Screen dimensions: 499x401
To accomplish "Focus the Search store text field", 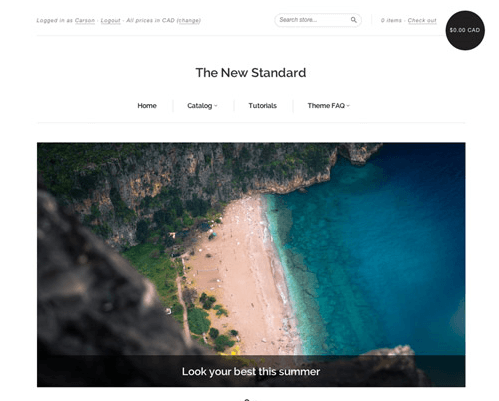I will pyautogui.click(x=313, y=20).
